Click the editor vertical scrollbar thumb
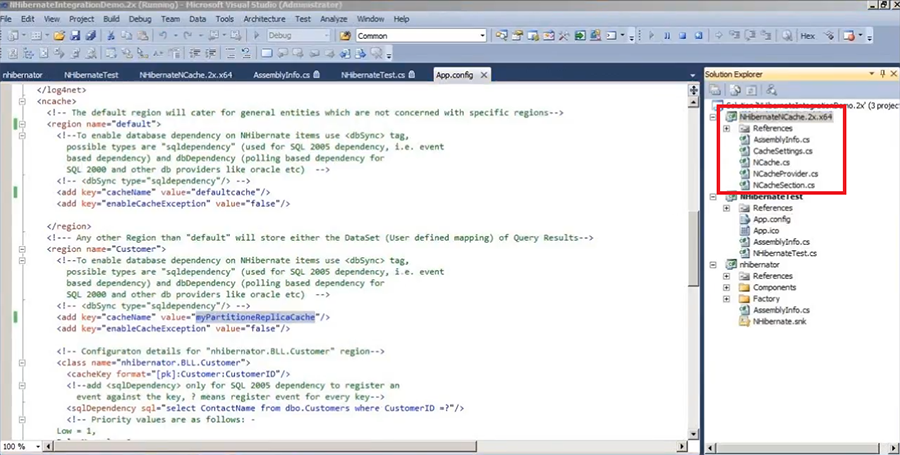 (x=693, y=248)
